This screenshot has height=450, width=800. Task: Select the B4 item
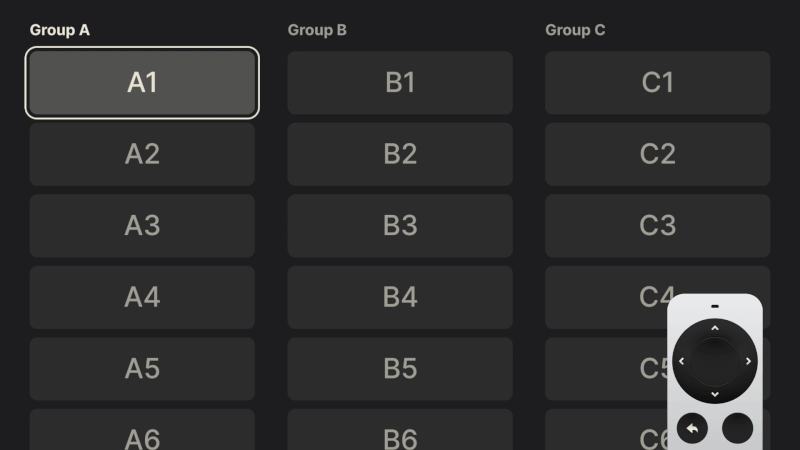[x=400, y=297]
